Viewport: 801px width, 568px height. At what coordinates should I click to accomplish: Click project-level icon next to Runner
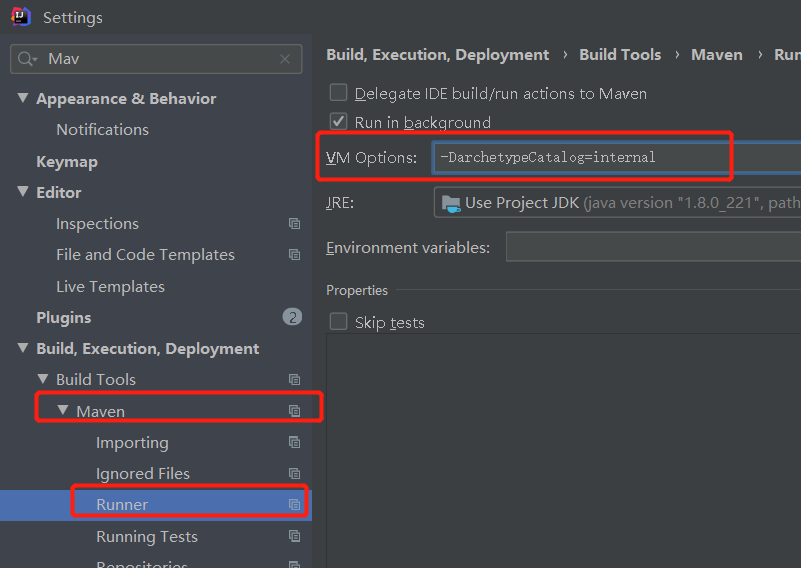(x=294, y=505)
